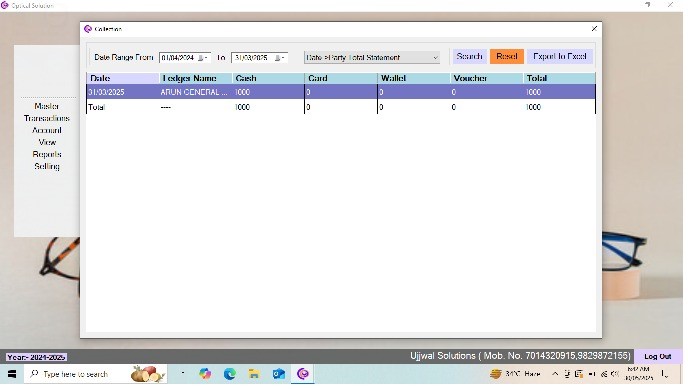Export the collection report to Excel
Image resolution: width=688 pixels, height=389 pixels.
[560, 57]
